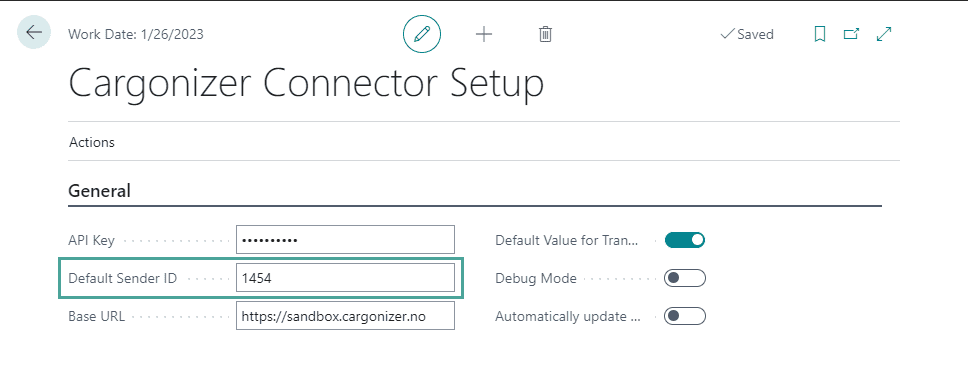Enable the Debug Mode switch

685,278
